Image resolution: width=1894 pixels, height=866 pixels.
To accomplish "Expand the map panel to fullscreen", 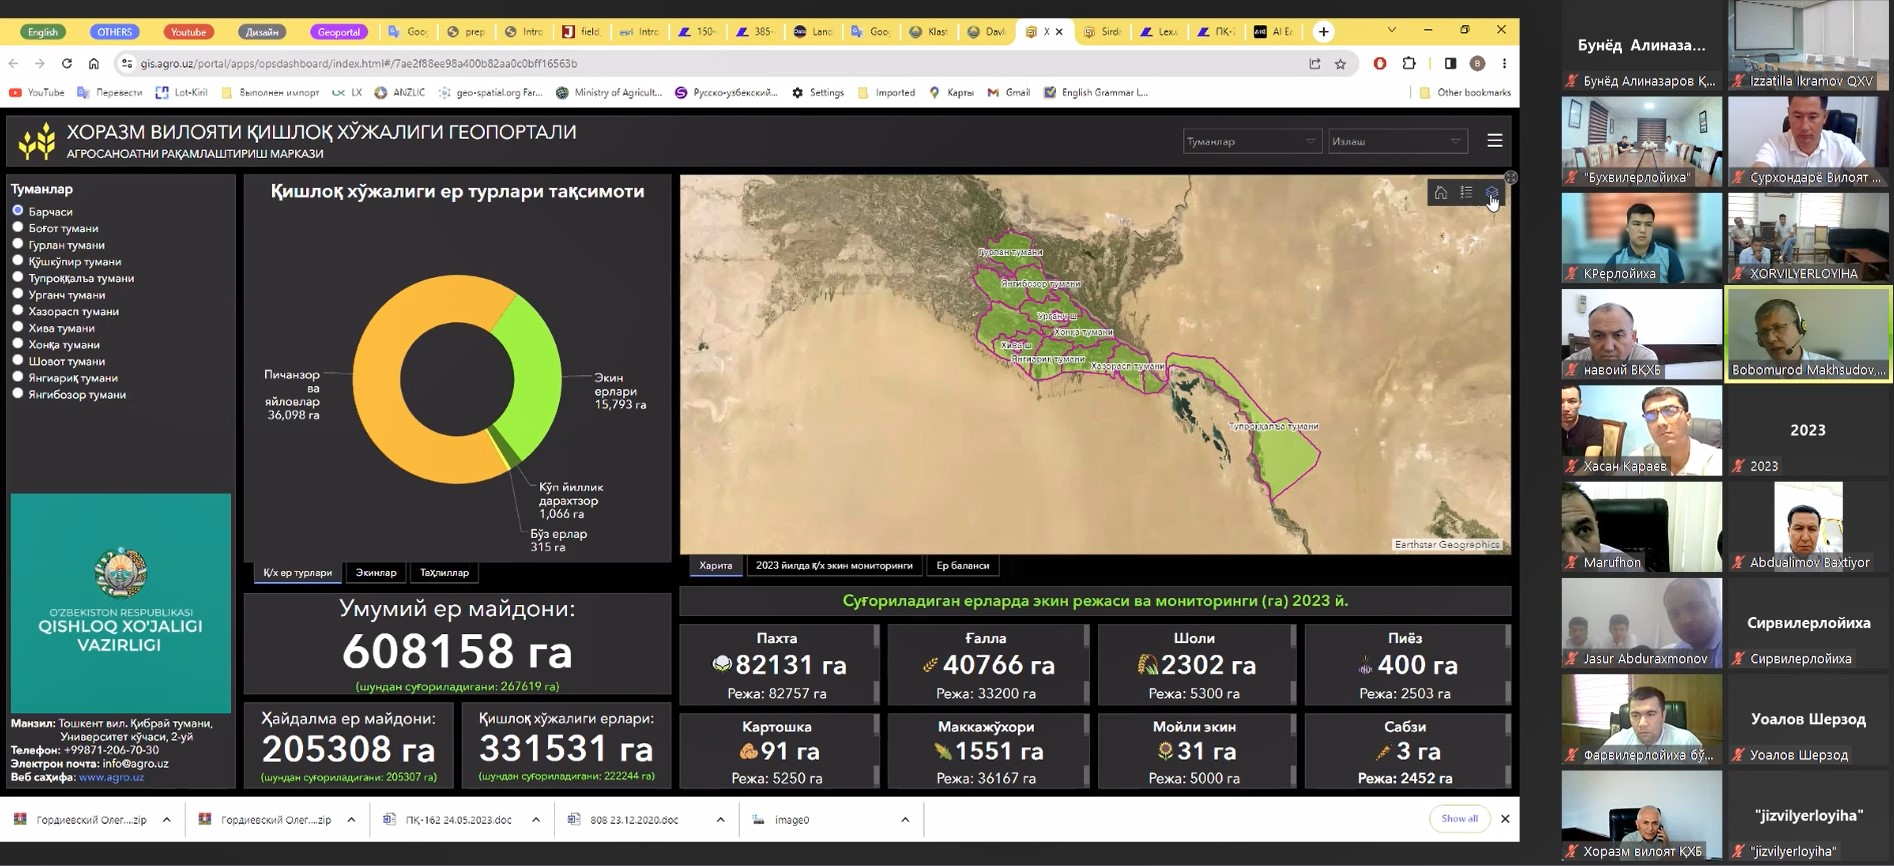I will [x=1511, y=177].
